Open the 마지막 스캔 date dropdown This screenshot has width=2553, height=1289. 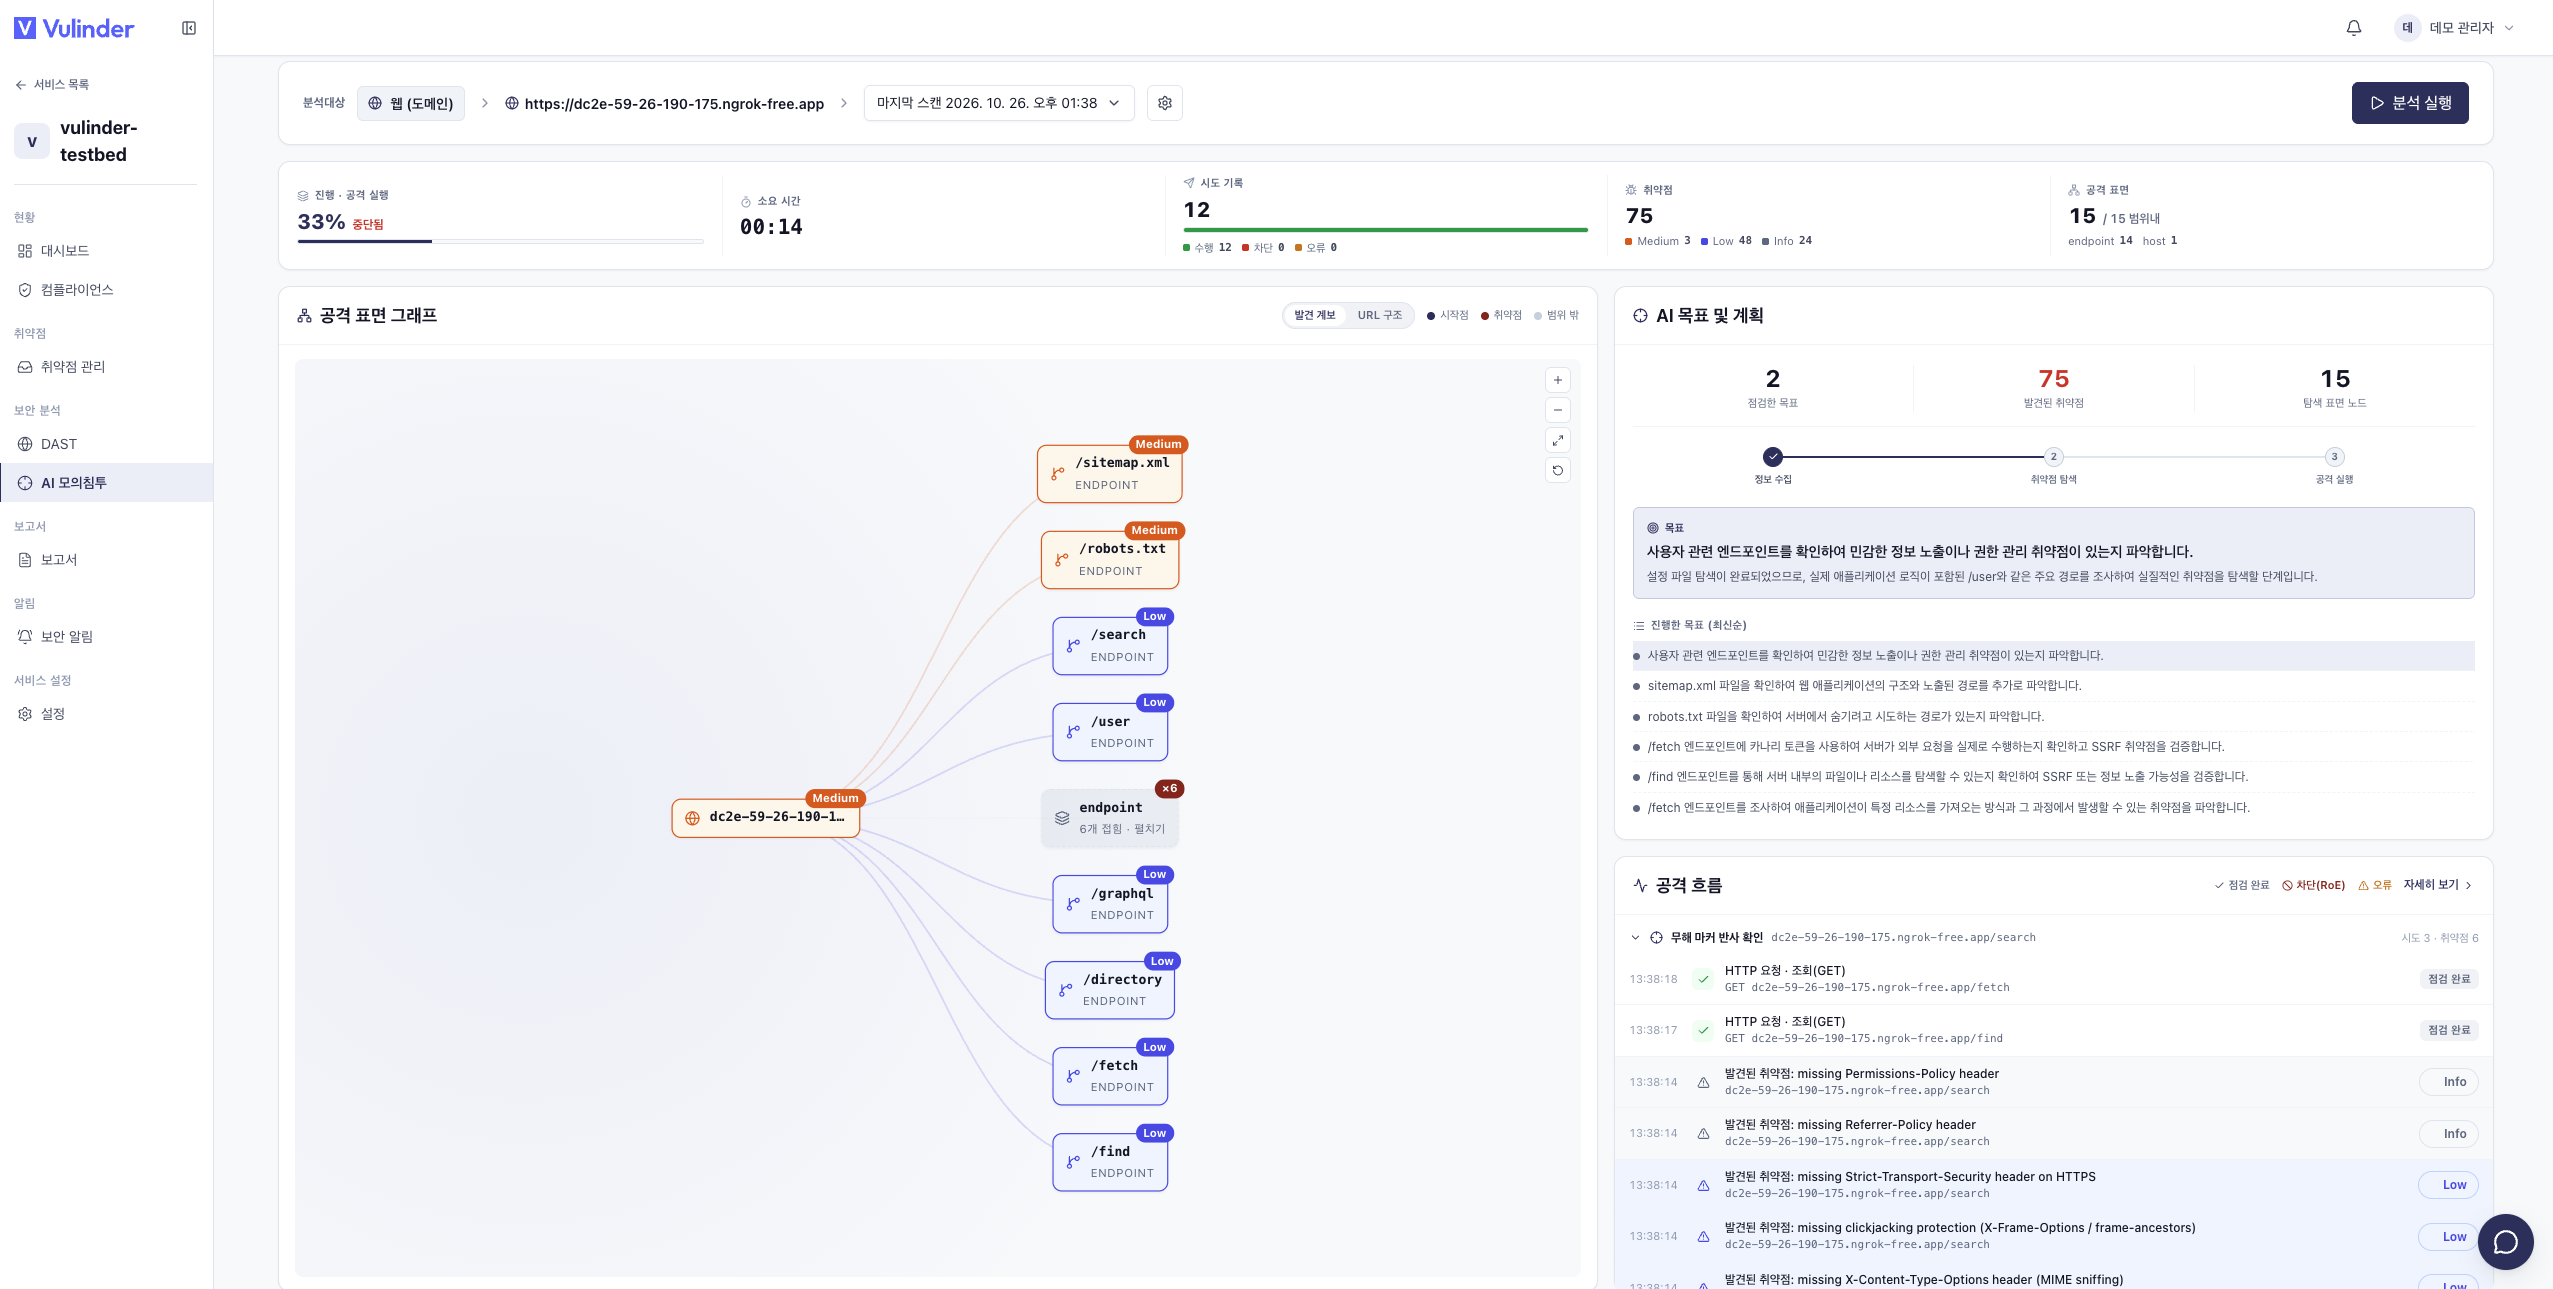pos(998,103)
